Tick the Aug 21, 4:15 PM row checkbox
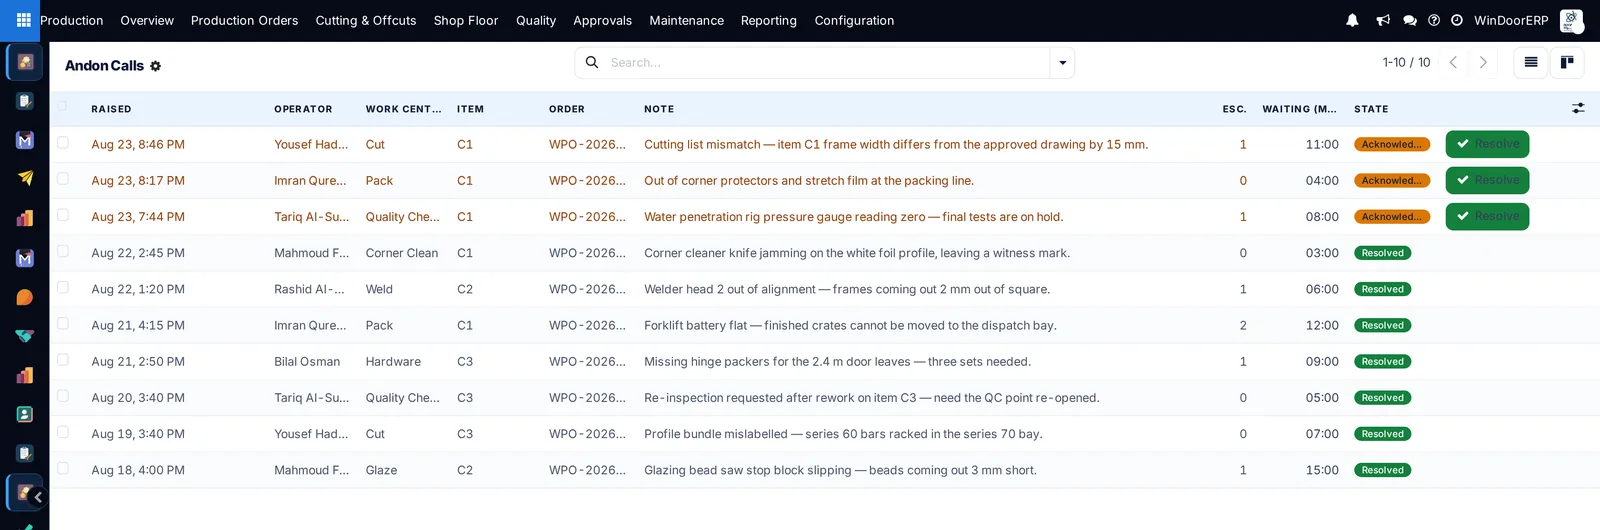1600x530 pixels. 63,324
